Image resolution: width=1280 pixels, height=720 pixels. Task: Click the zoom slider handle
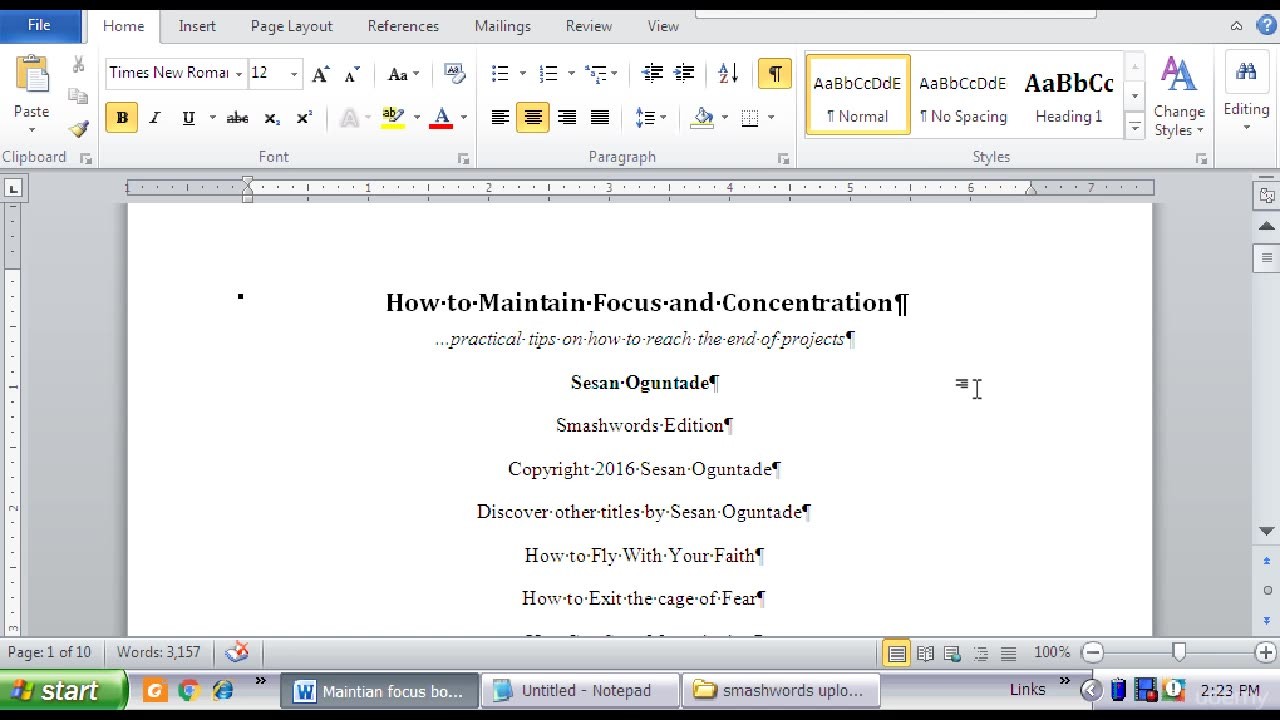tap(1179, 653)
